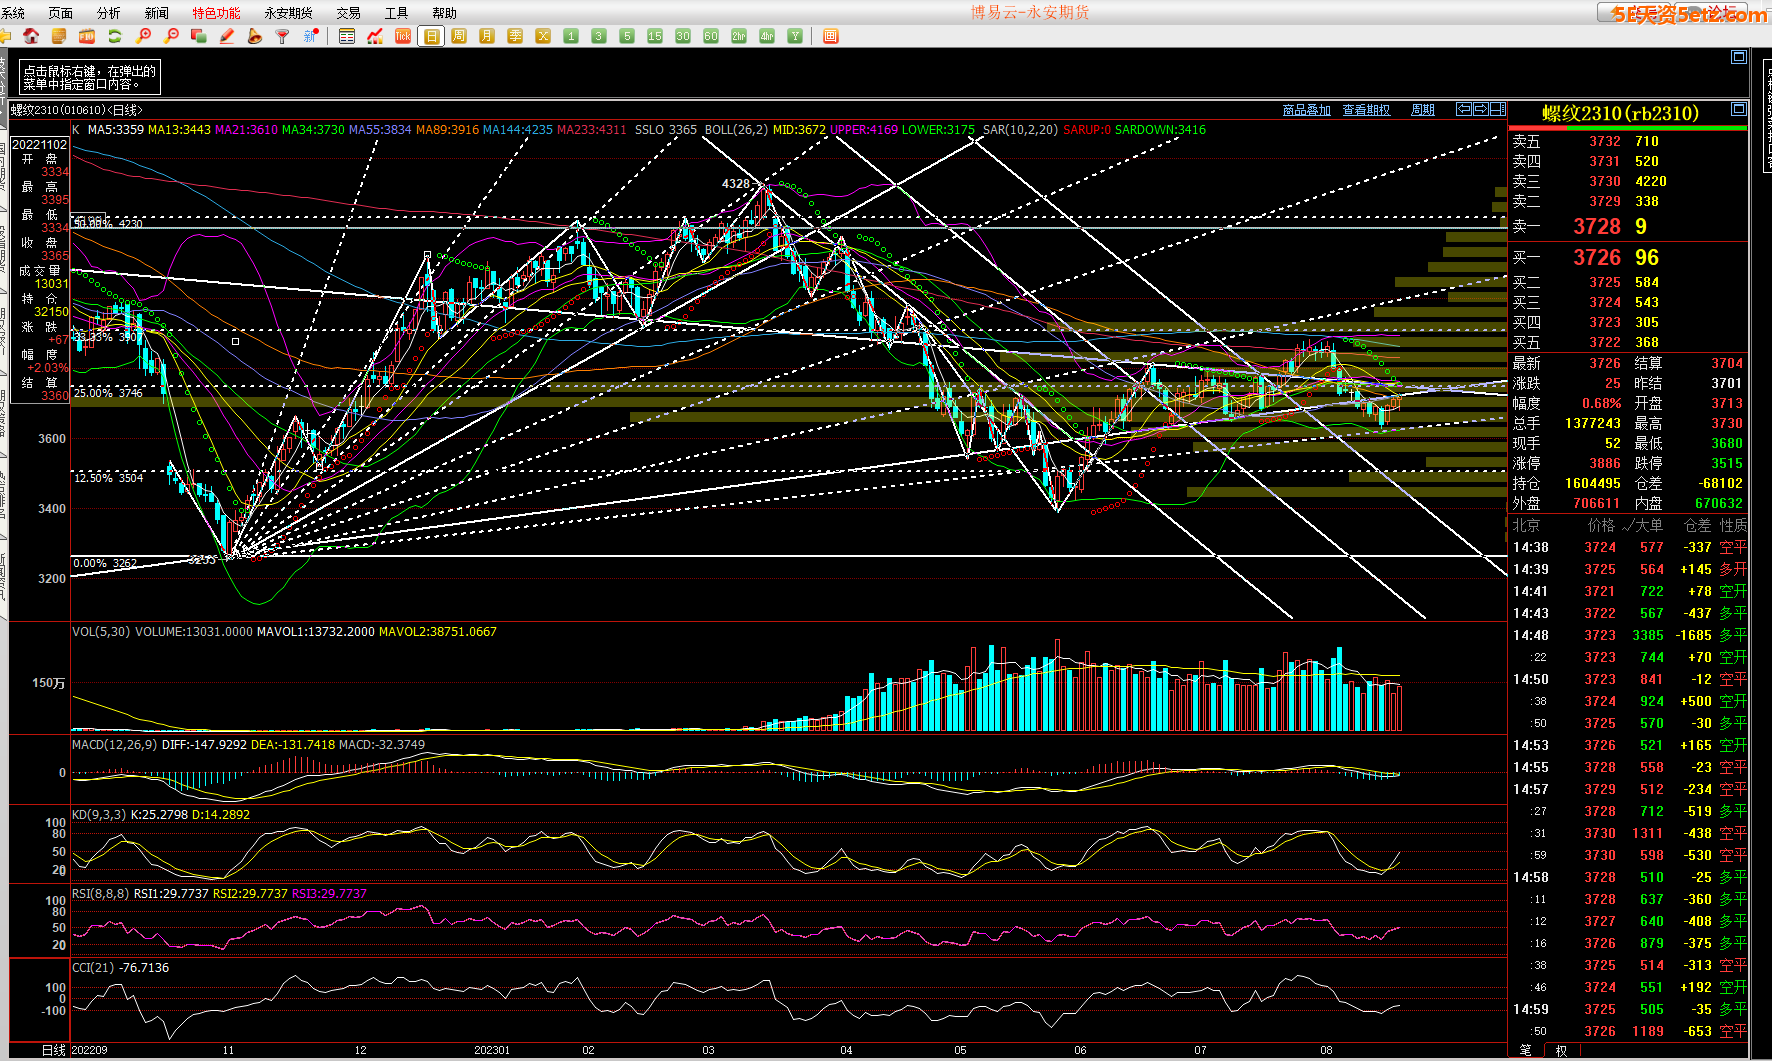
Task: Click the KD(9,3,3) indicator label
Action: tap(99, 815)
